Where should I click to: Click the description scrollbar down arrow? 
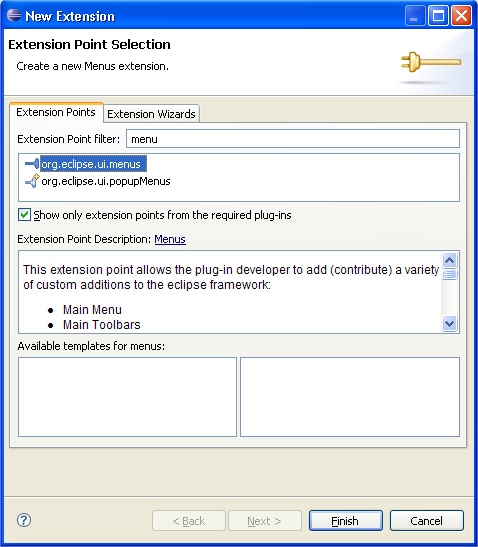click(449, 323)
